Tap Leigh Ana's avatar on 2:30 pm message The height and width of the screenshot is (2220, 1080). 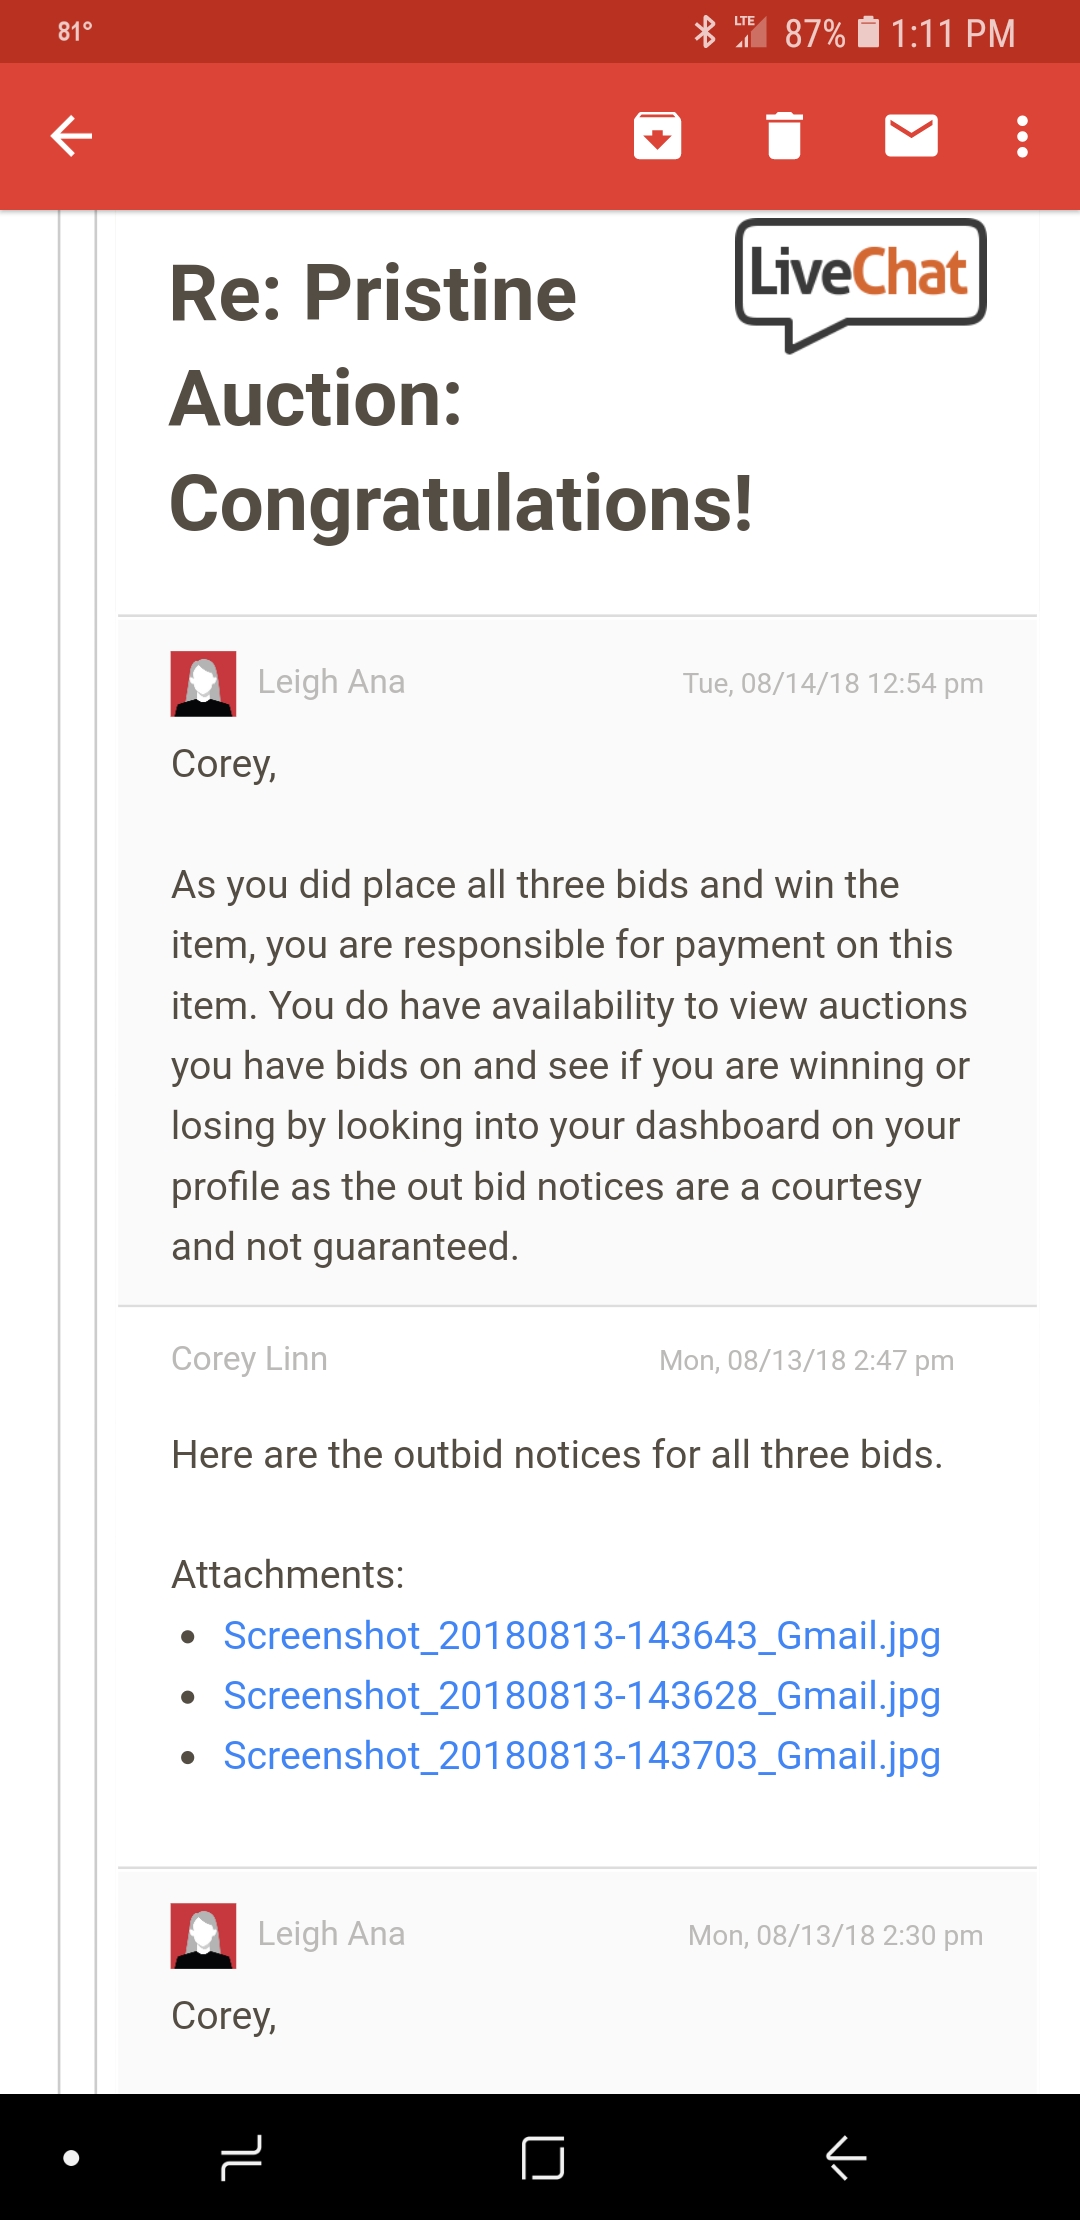204,1936
